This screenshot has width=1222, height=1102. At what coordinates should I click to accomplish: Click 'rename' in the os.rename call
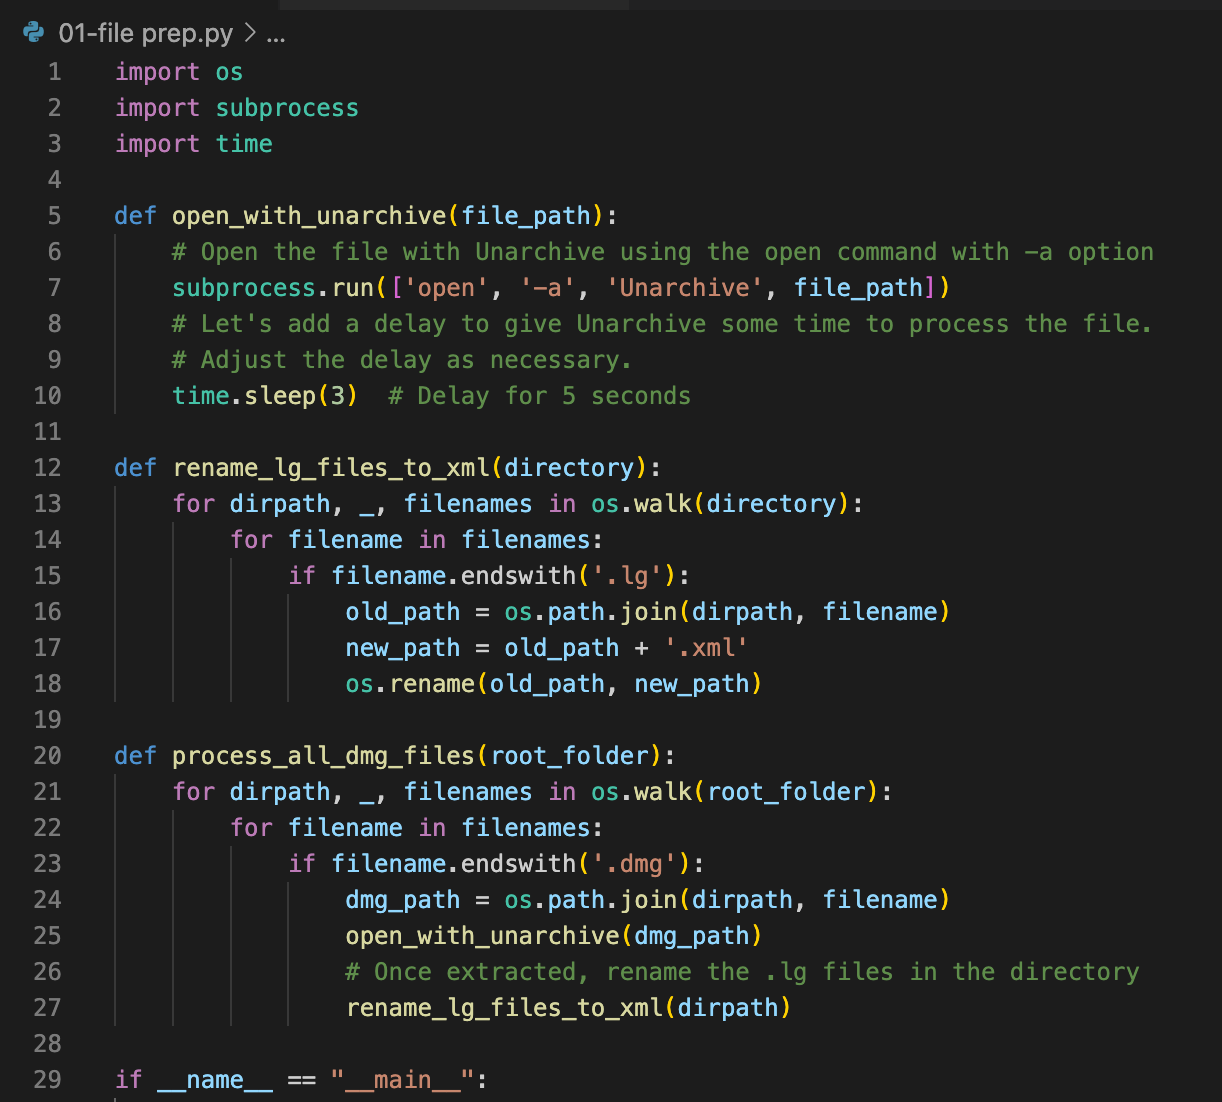coord(432,684)
